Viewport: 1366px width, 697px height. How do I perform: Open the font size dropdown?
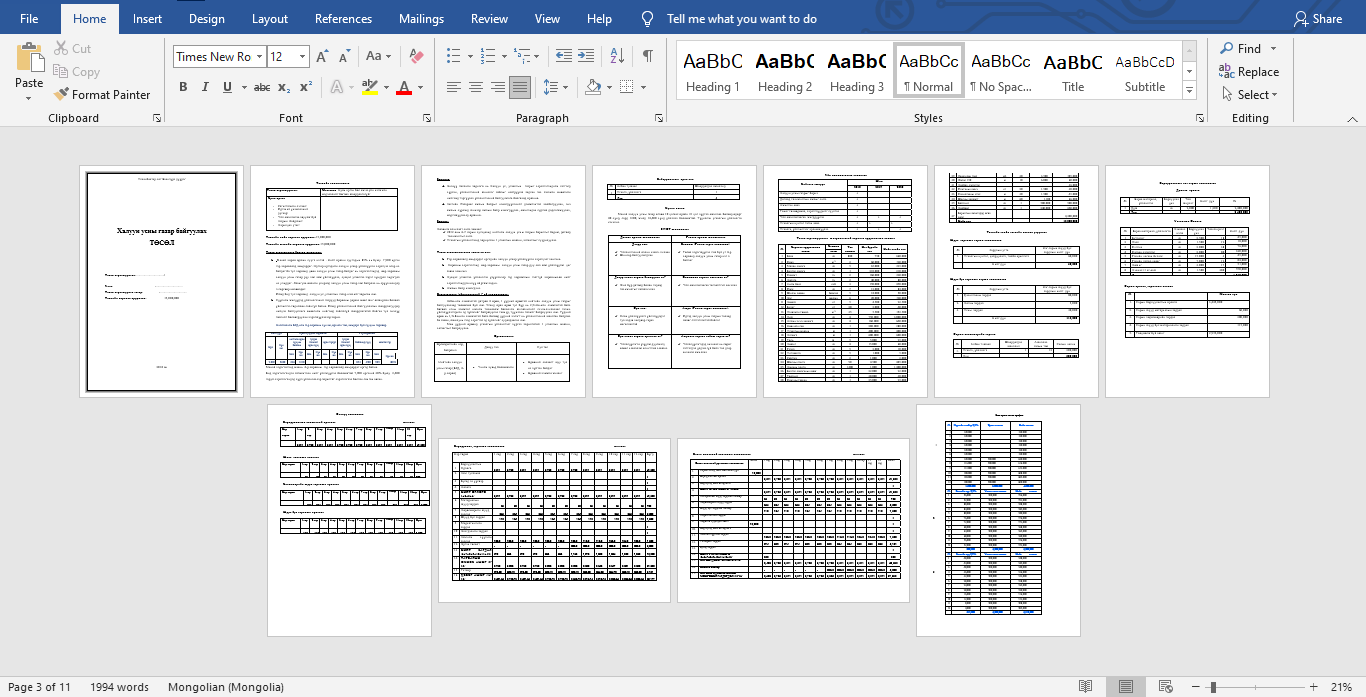tap(301, 57)
